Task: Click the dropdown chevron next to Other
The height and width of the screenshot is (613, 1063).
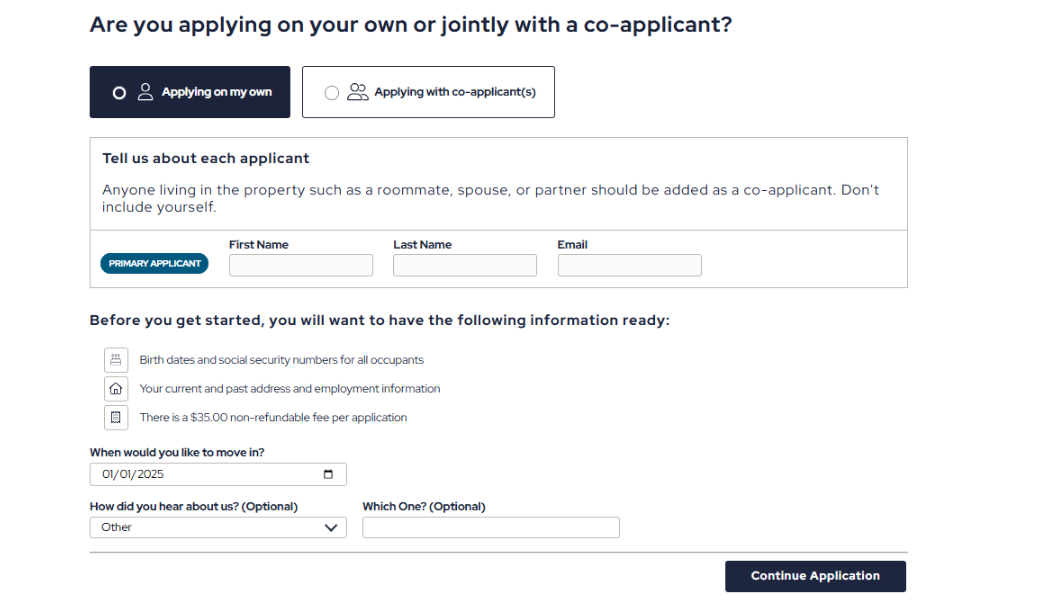Action: [331, 528]
